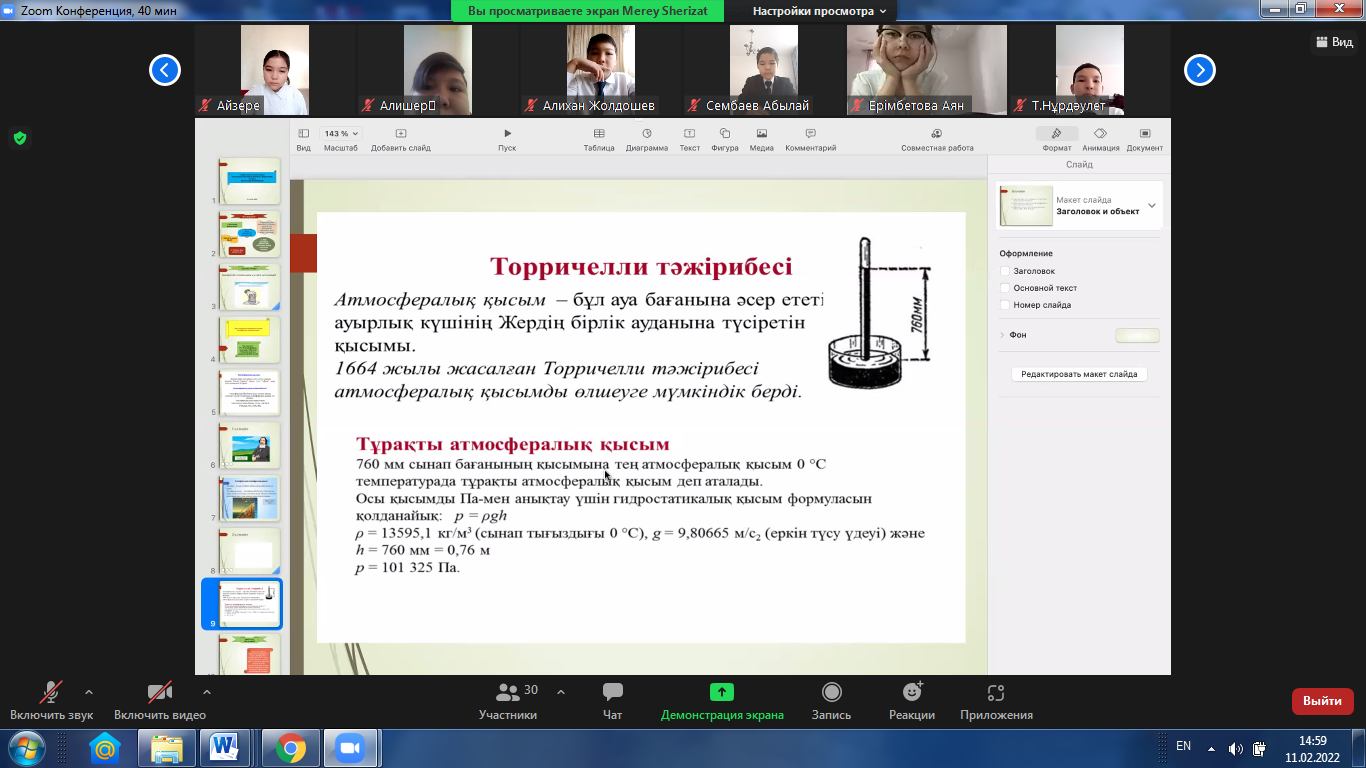Viewport: 1366px width, 768px height.
Task: Open the Reactions (Реакции) menu
Action: coord(911,692)
